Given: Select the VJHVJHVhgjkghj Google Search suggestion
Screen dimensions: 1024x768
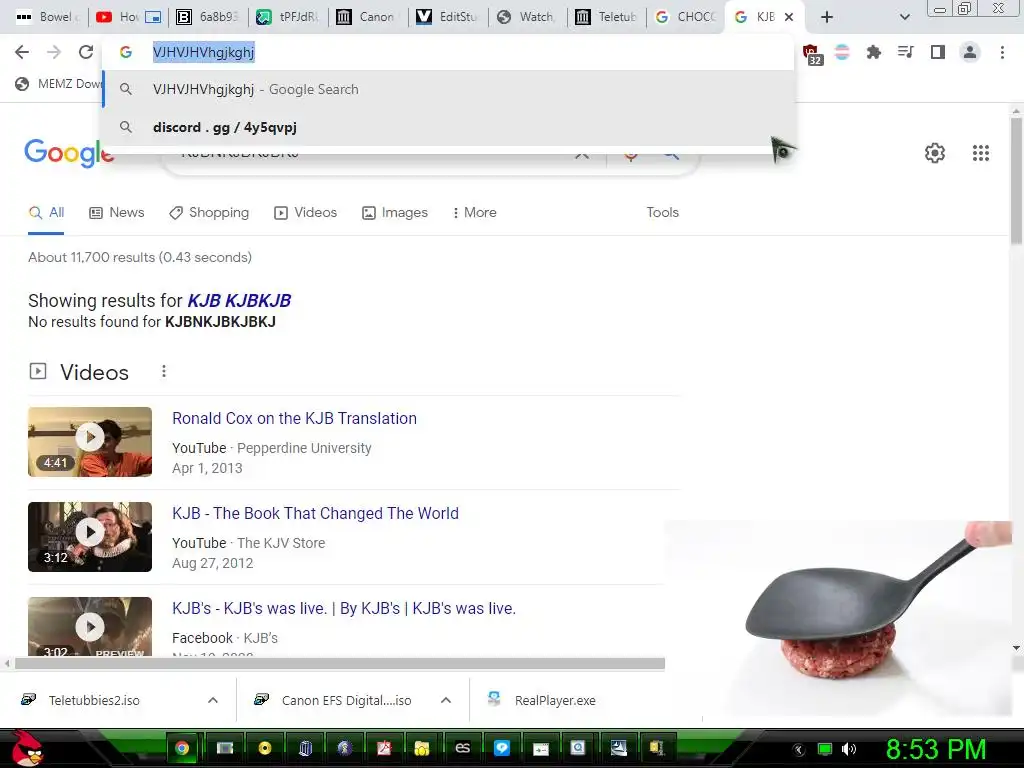Looking at the screenshot, I should coord(449,89).
